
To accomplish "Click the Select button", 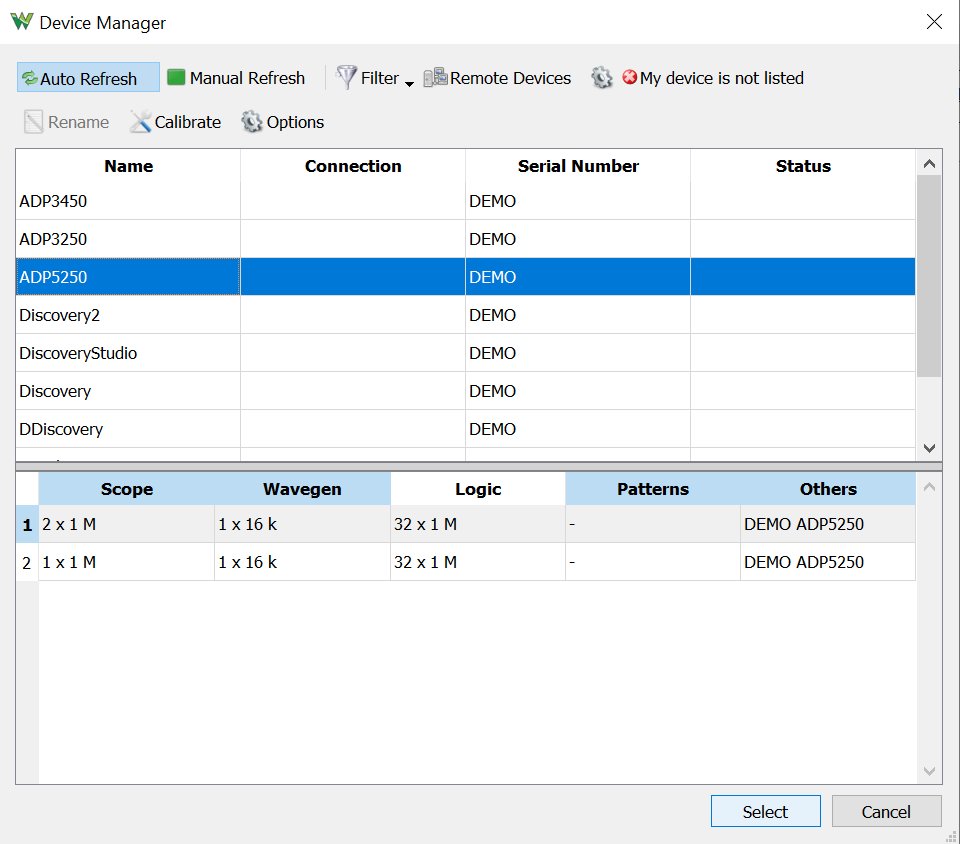I will pyautogui.click(x=765, y=812).
